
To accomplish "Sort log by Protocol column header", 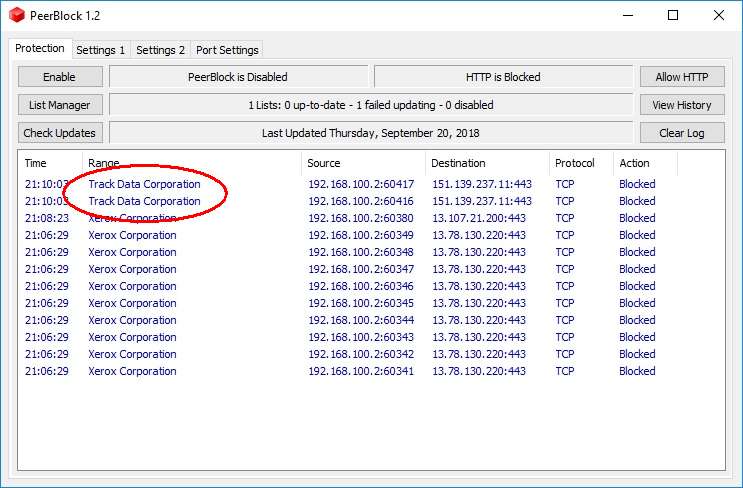I will 581,163.
